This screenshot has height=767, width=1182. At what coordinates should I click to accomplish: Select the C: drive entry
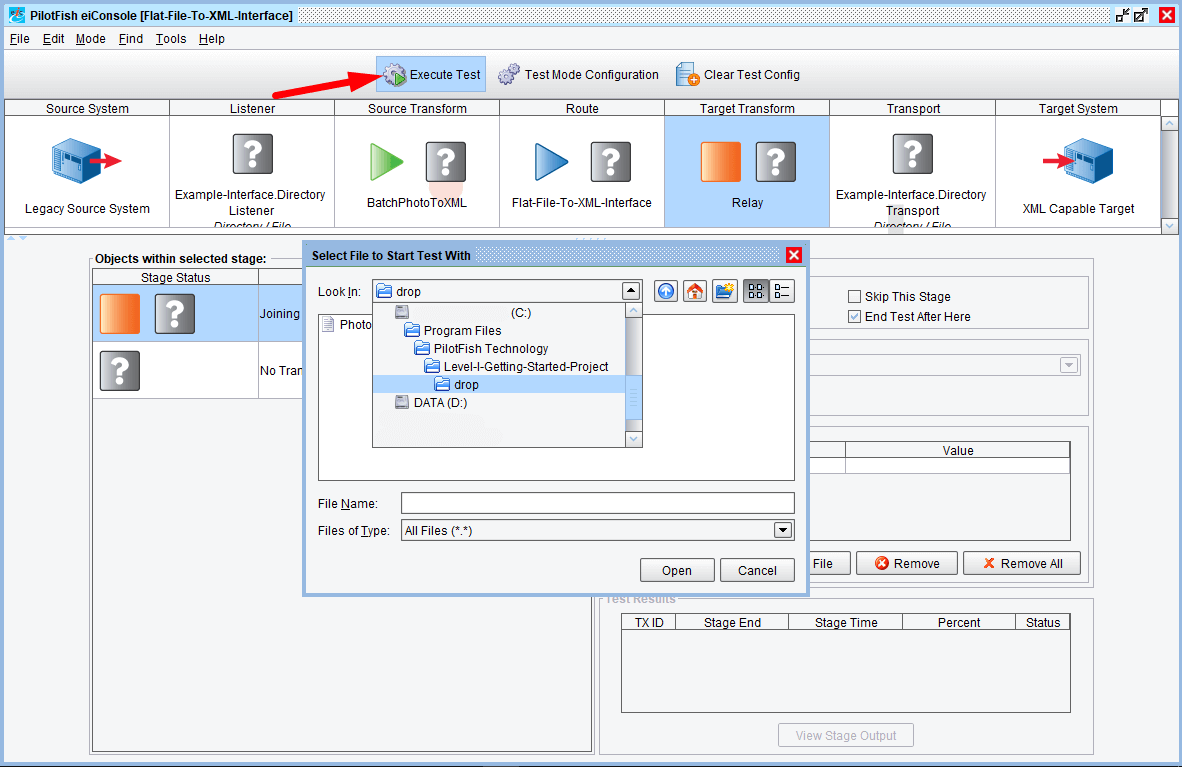tap(499, 312)
